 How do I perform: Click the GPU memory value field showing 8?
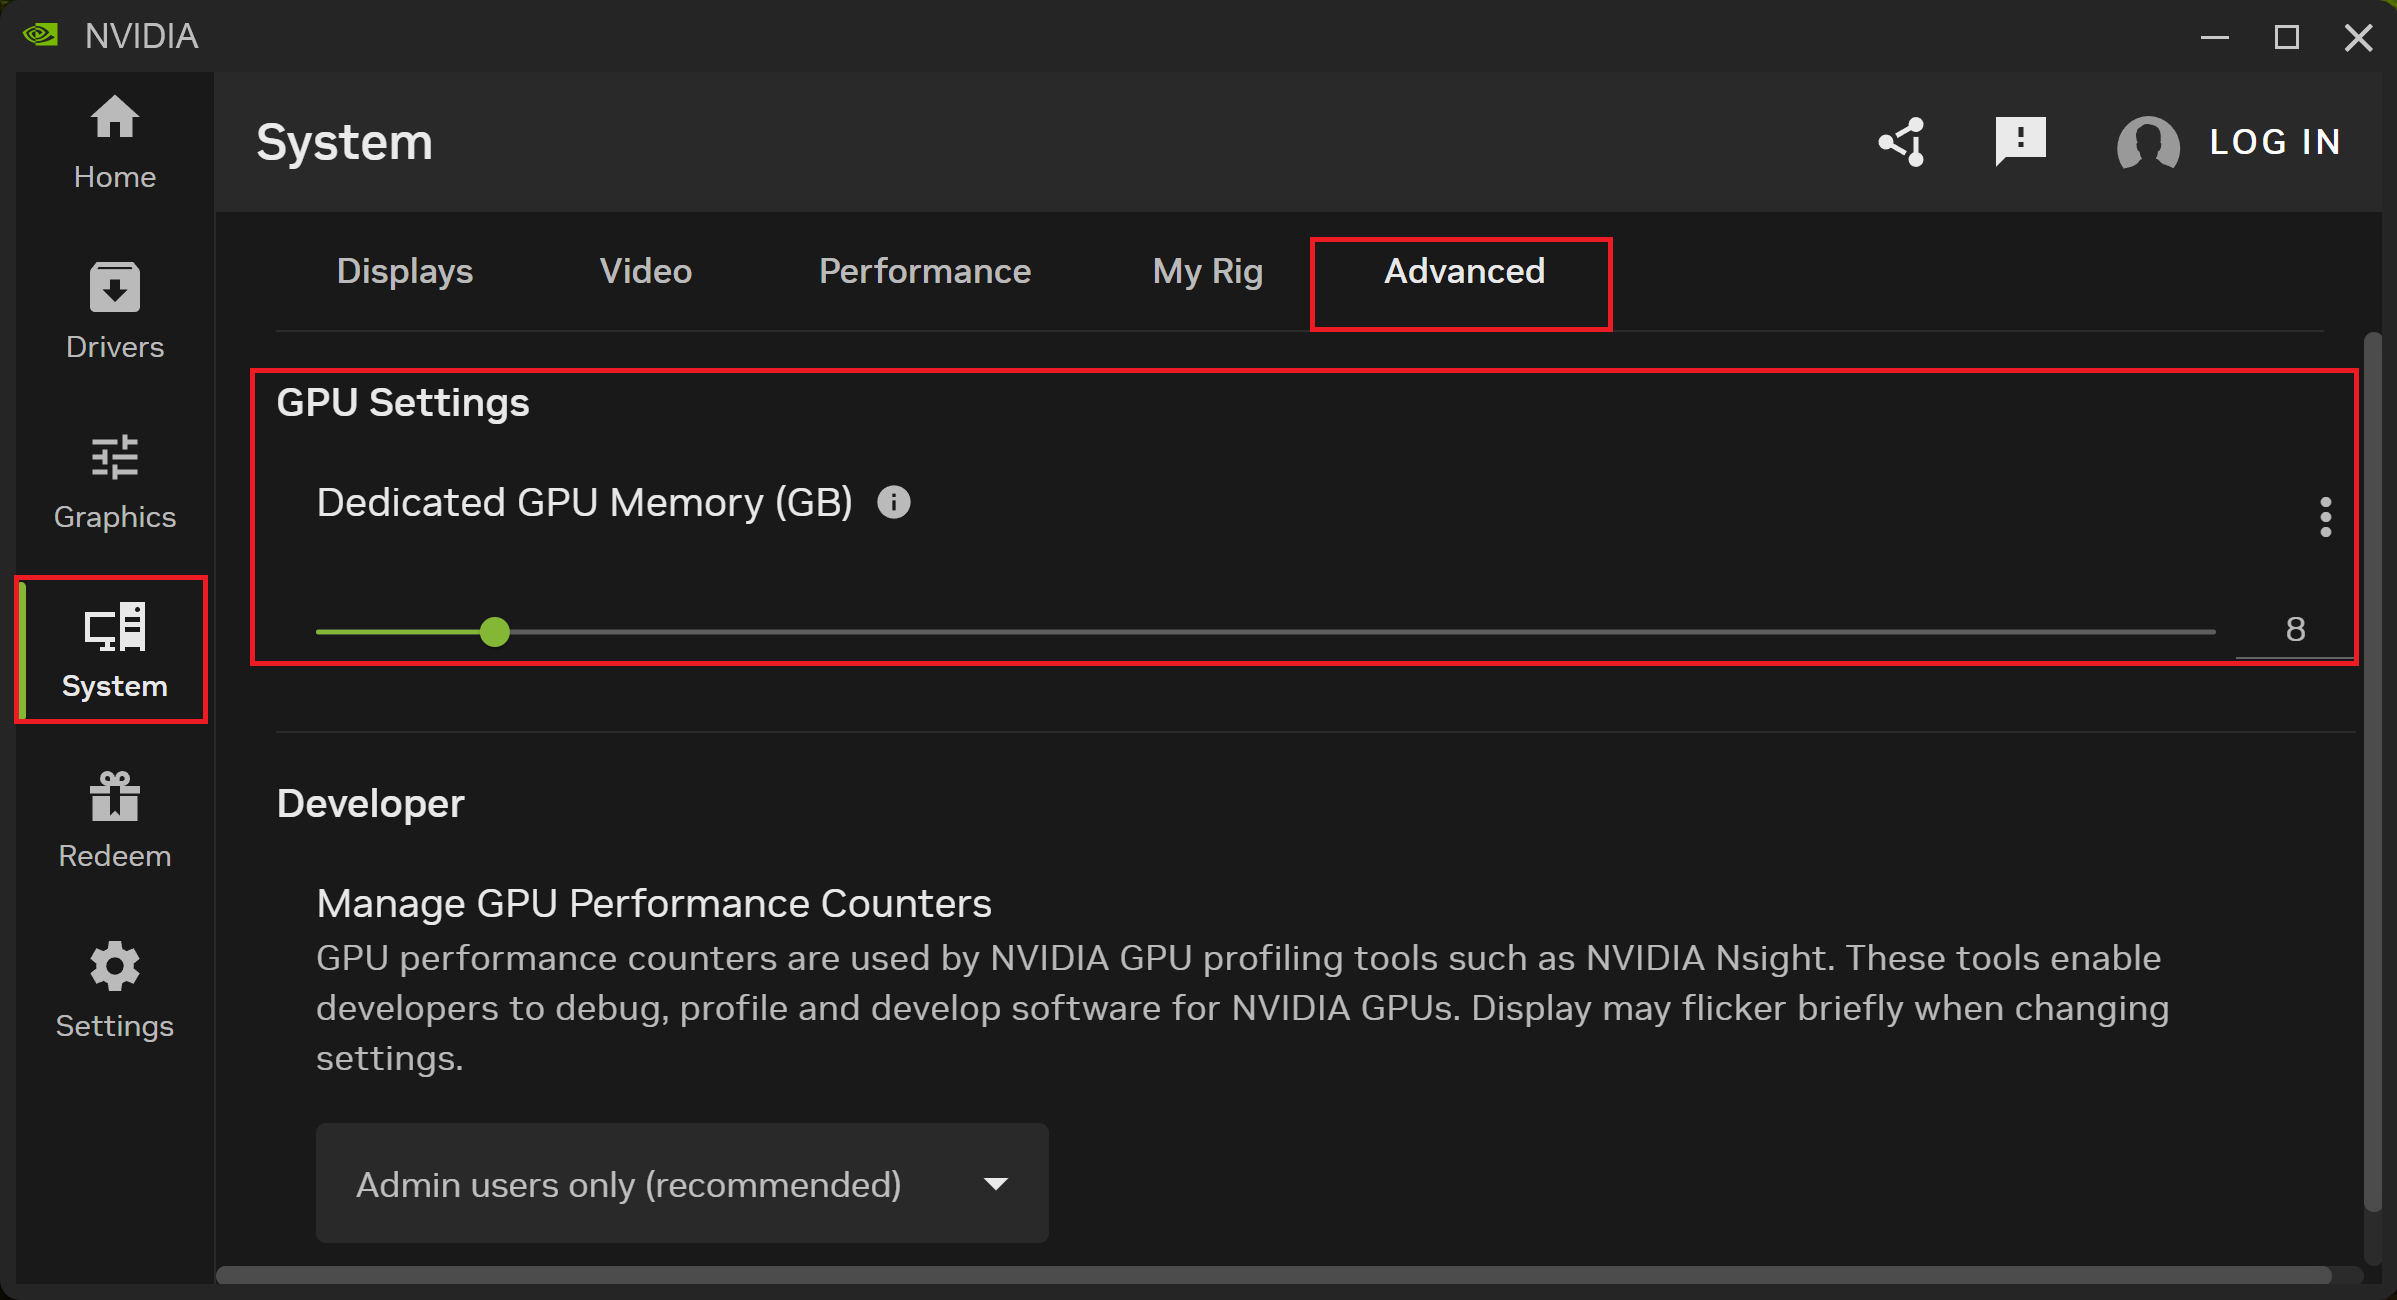click(2294, 630)
